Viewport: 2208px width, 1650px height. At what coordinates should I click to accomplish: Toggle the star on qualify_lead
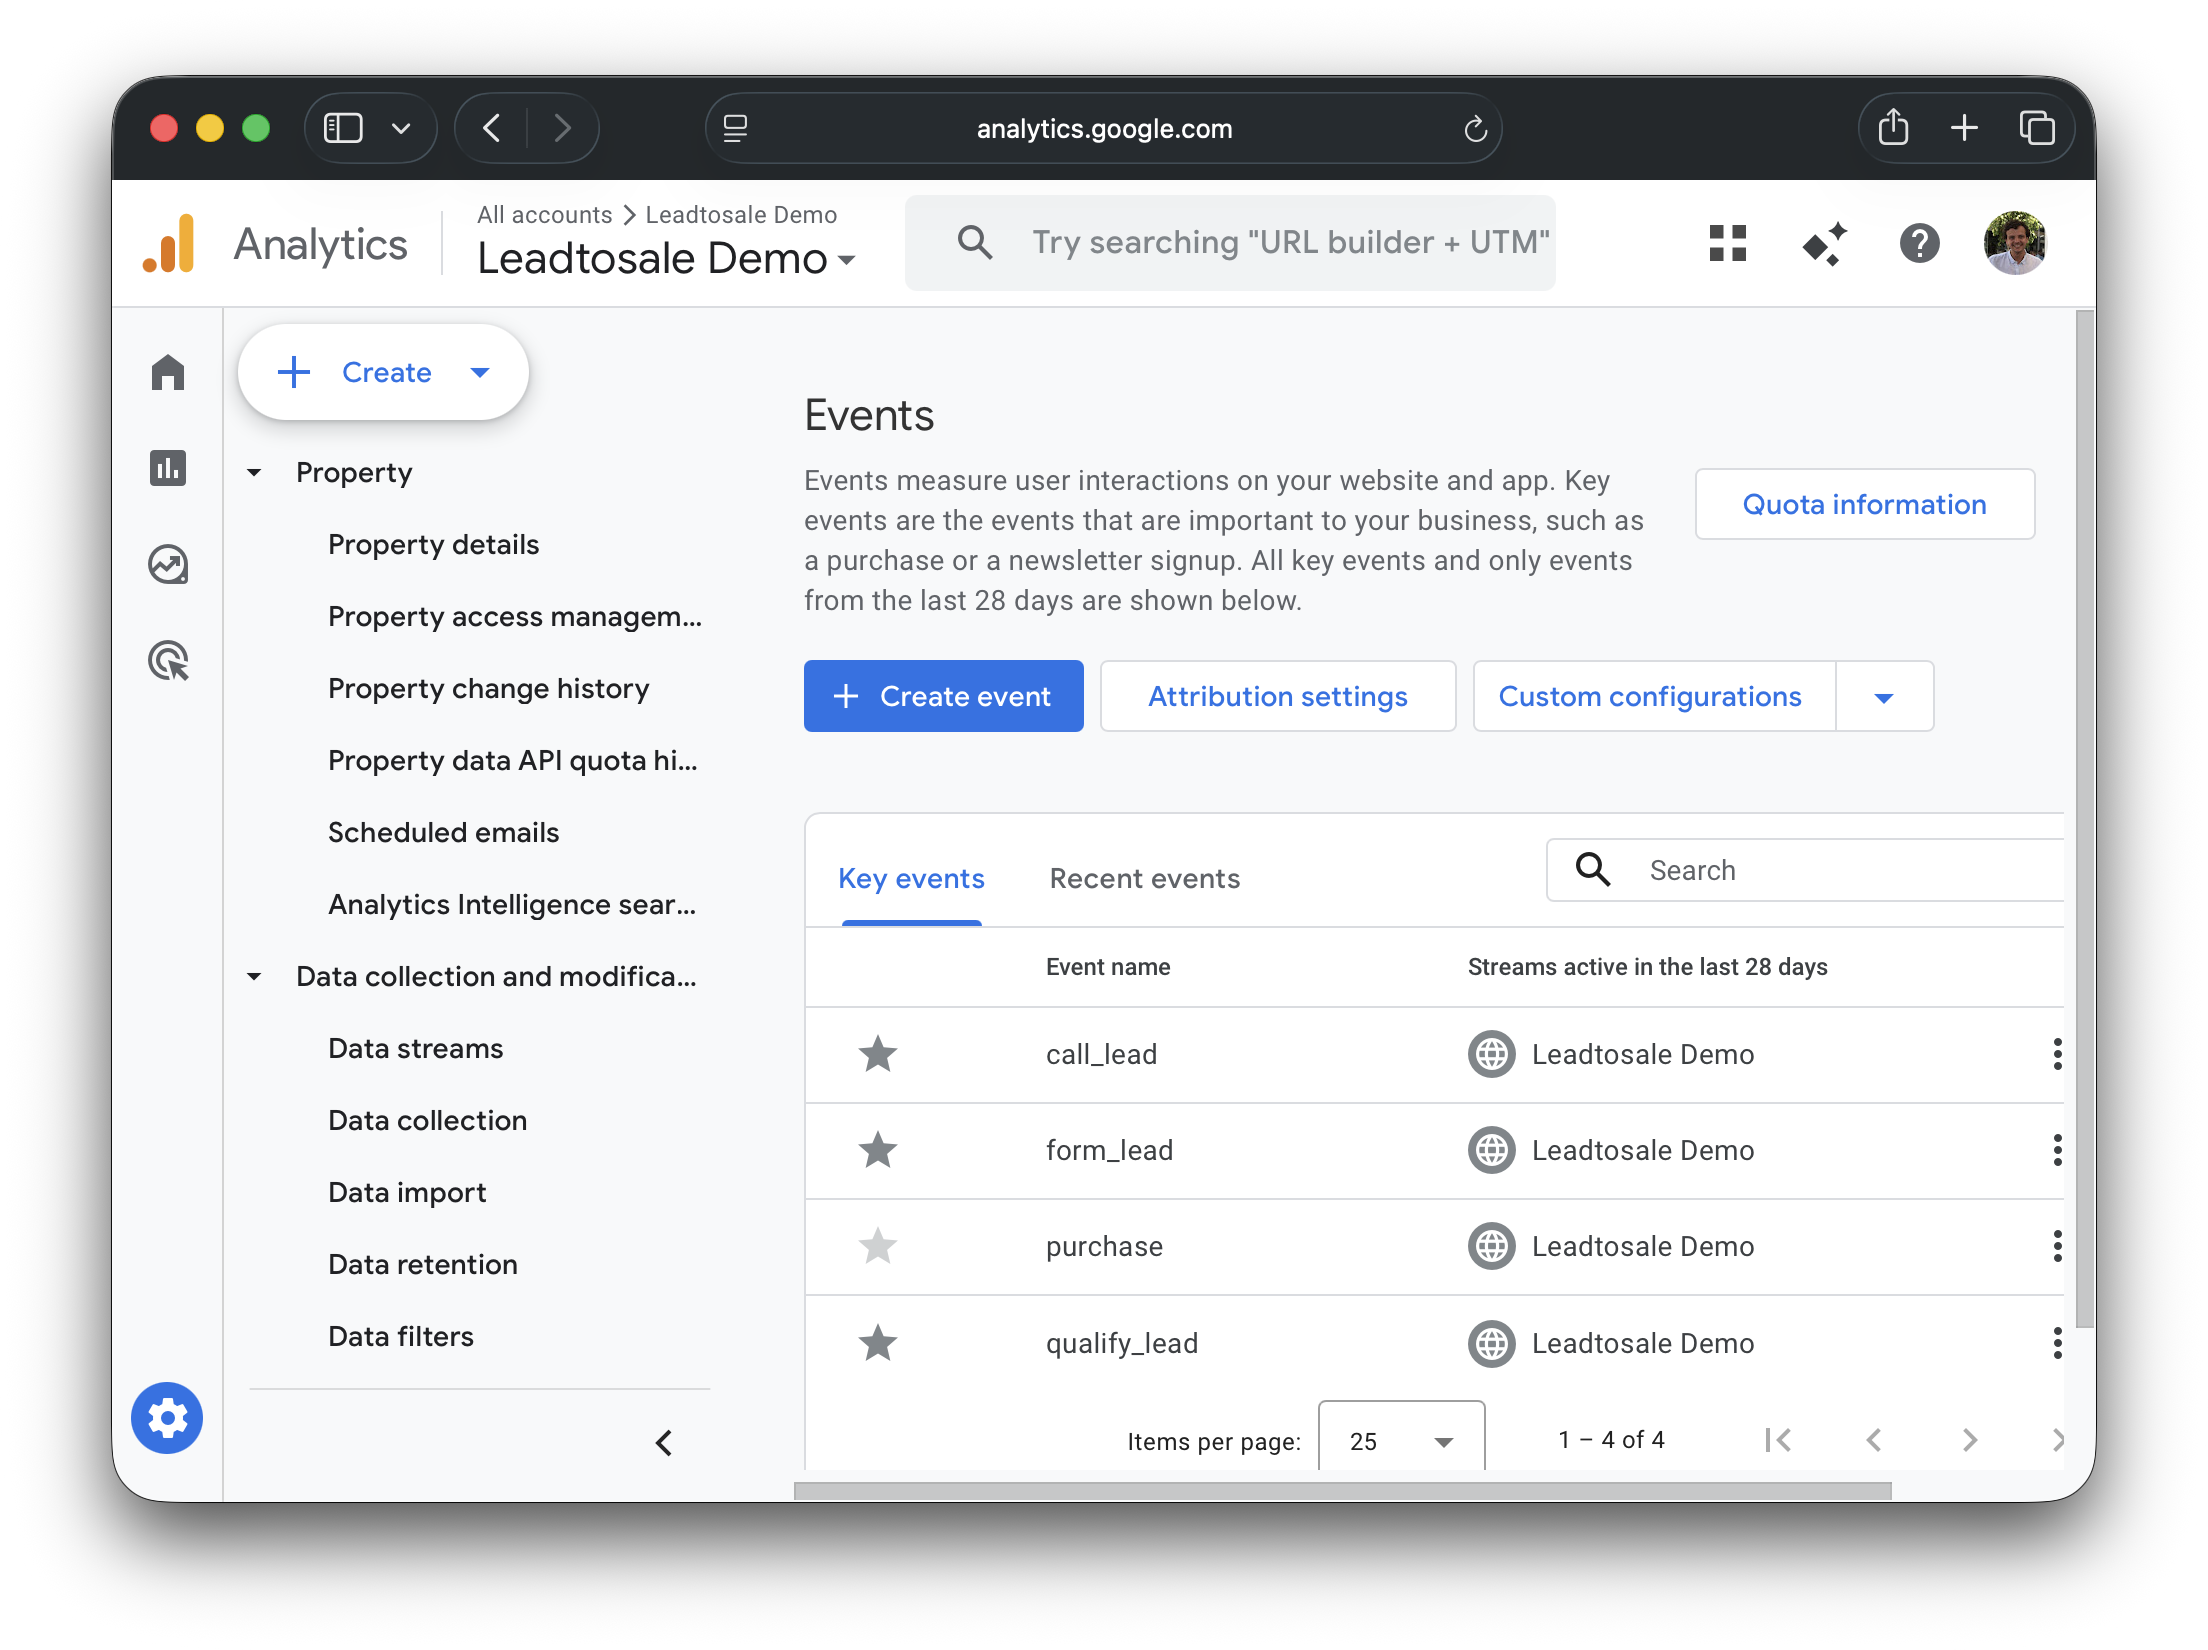point(877,1343)
